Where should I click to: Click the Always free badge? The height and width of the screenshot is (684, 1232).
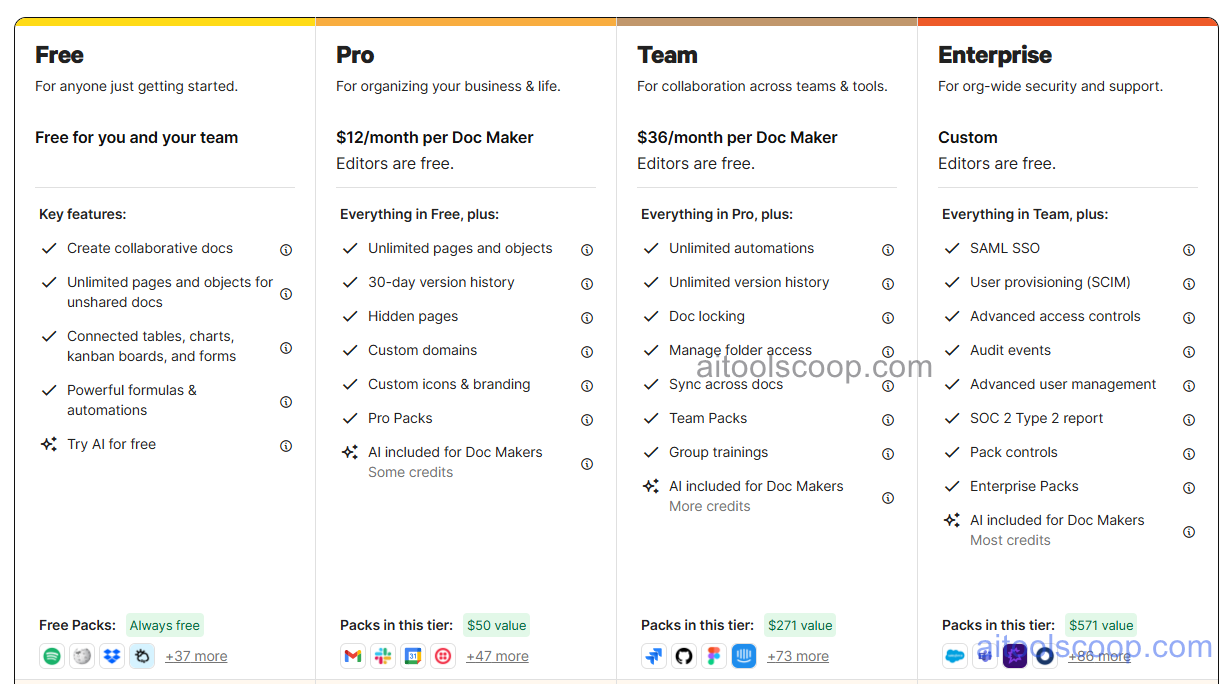pyautogui.click(x=164, y=624)
